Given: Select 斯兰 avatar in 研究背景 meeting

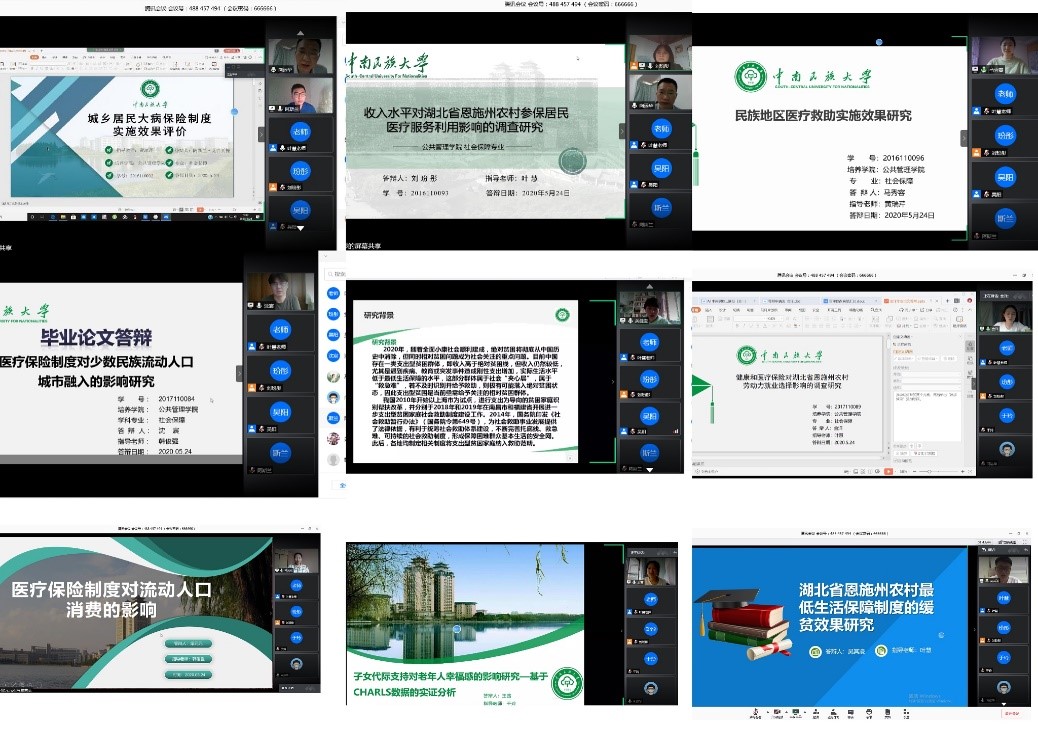Looking at the screenshot, I should [x=649, y=453].
